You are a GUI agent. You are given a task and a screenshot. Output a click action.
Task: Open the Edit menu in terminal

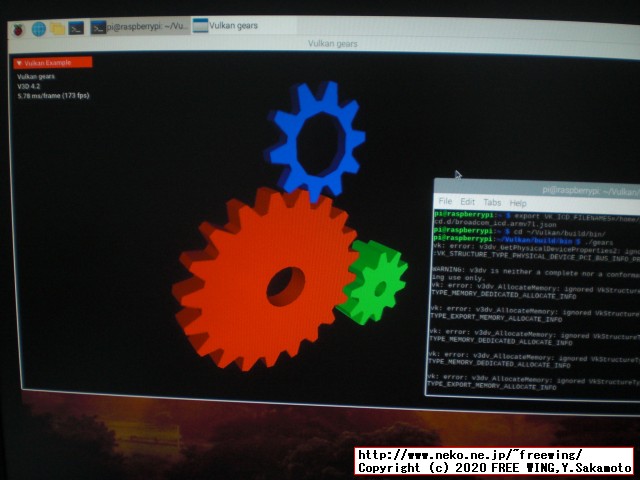pos(467,202)
